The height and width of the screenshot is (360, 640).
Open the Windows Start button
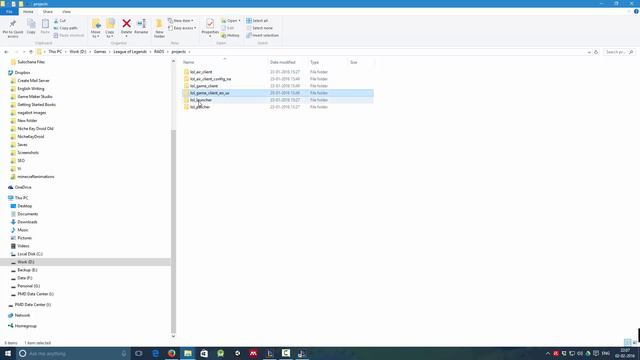coord(8,353)
